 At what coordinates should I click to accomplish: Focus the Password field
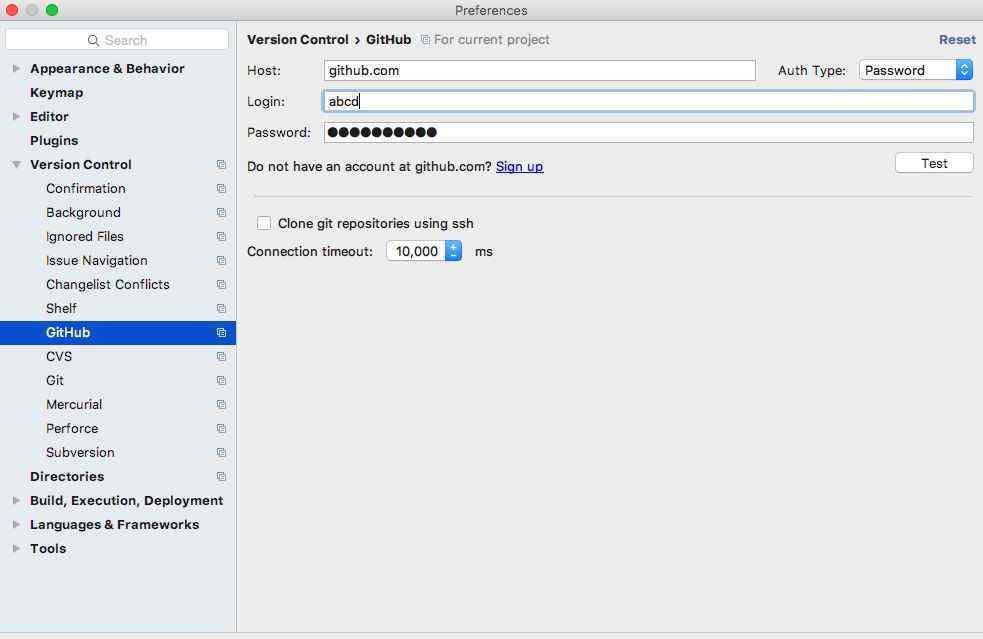(x=649, y=132)
